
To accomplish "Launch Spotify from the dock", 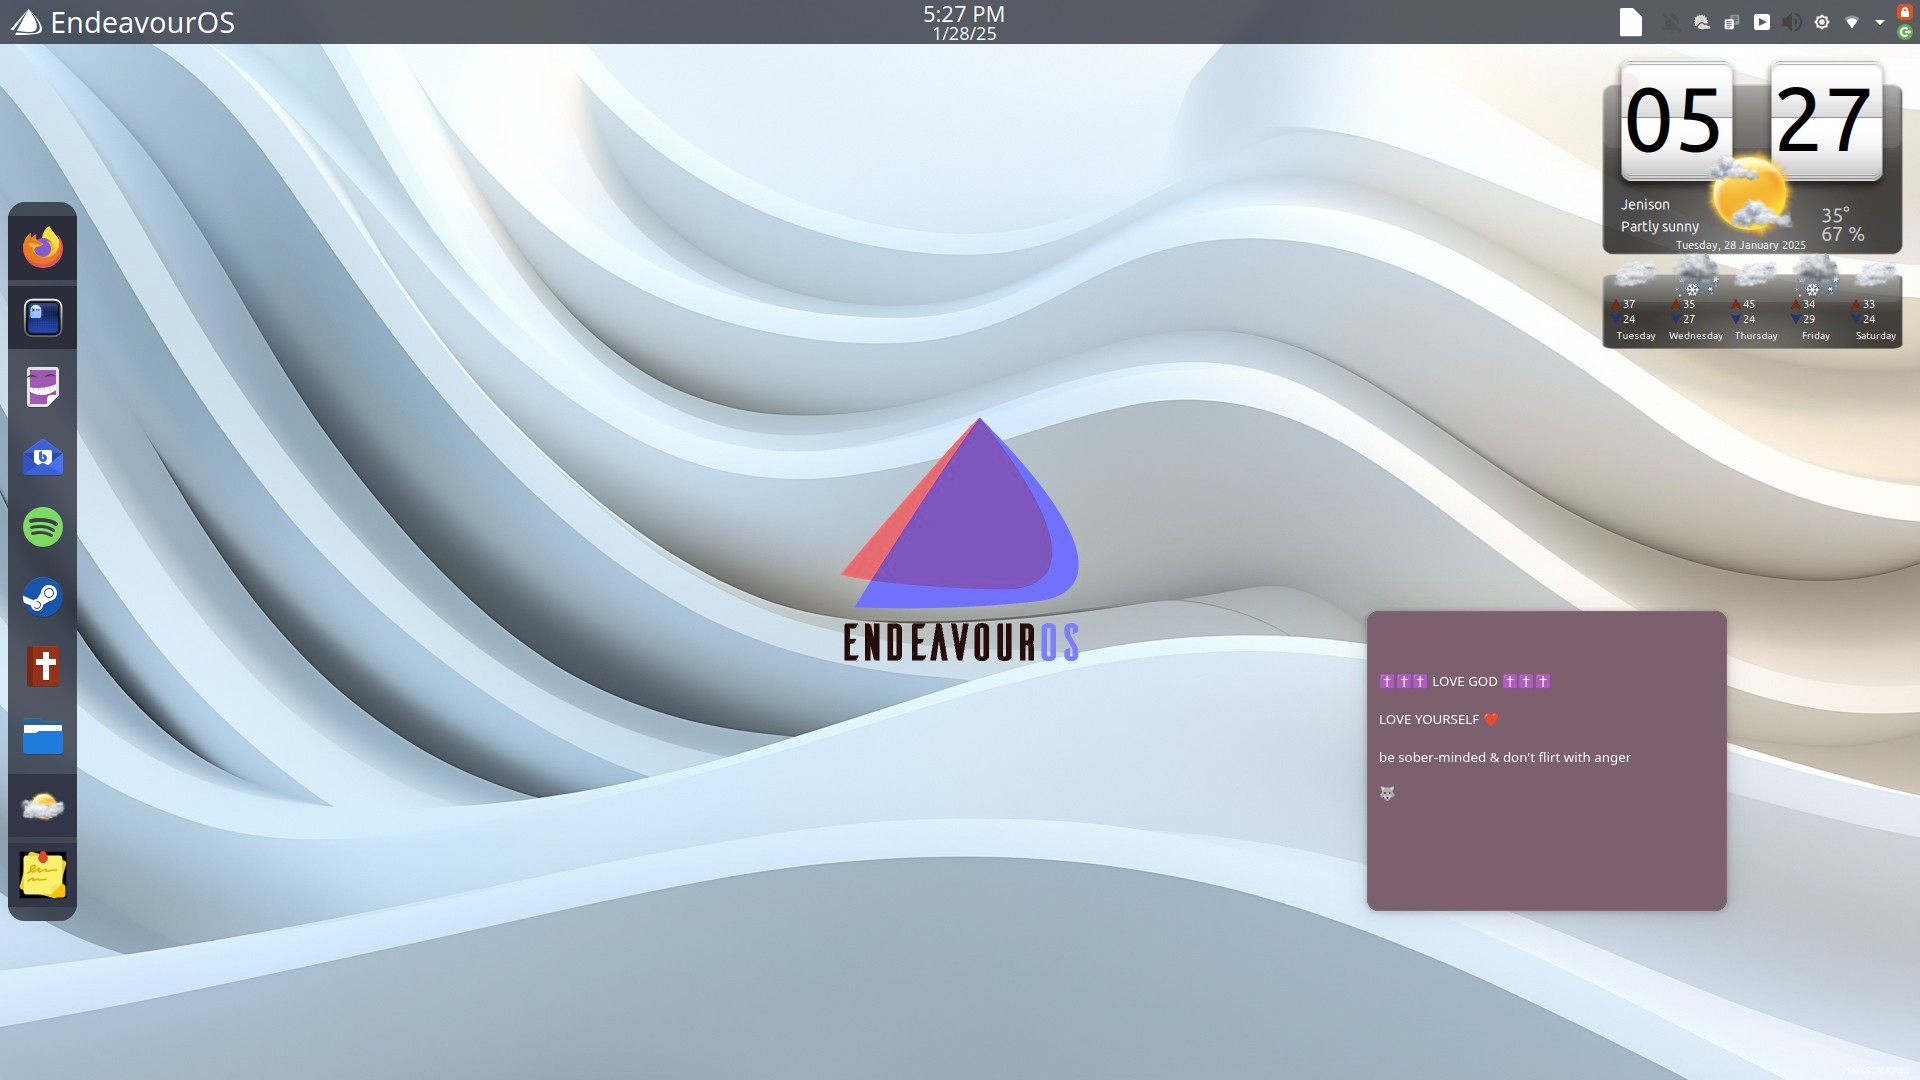I will point(43,527).
